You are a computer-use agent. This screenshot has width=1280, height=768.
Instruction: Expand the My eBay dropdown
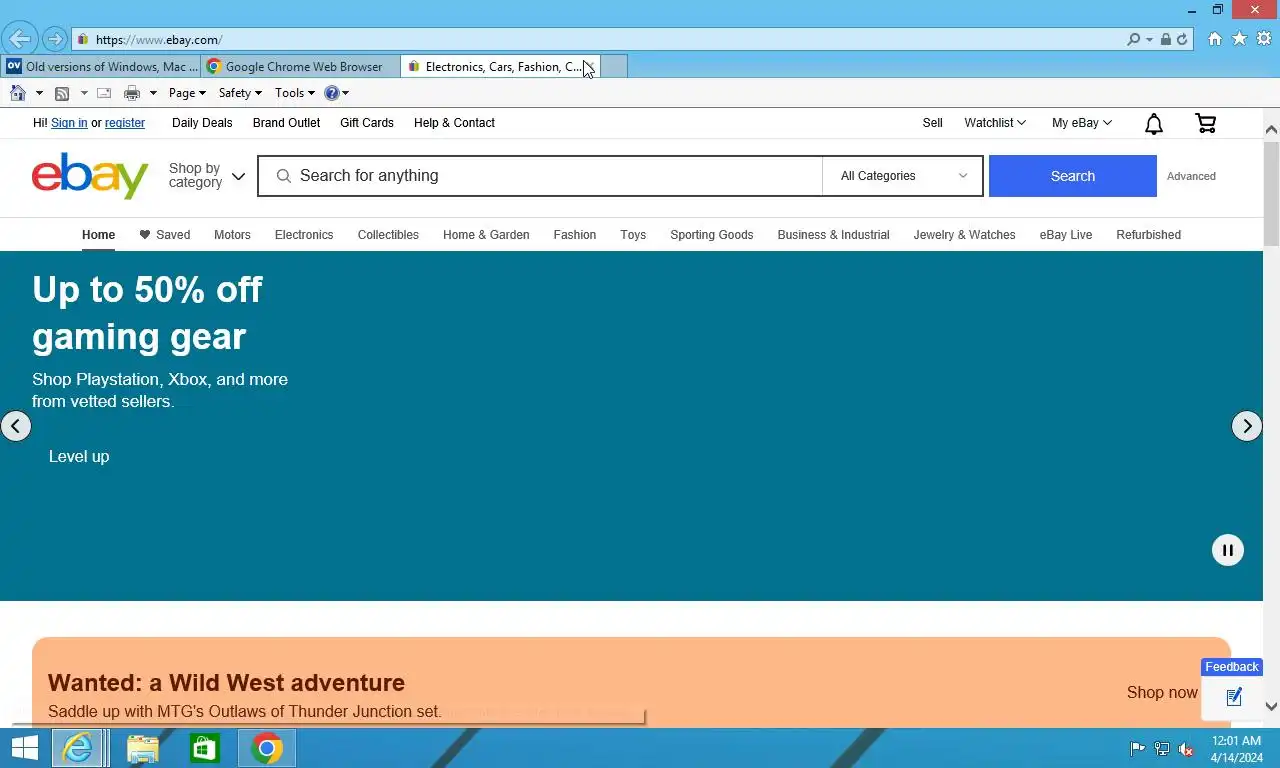(1082, 123)
